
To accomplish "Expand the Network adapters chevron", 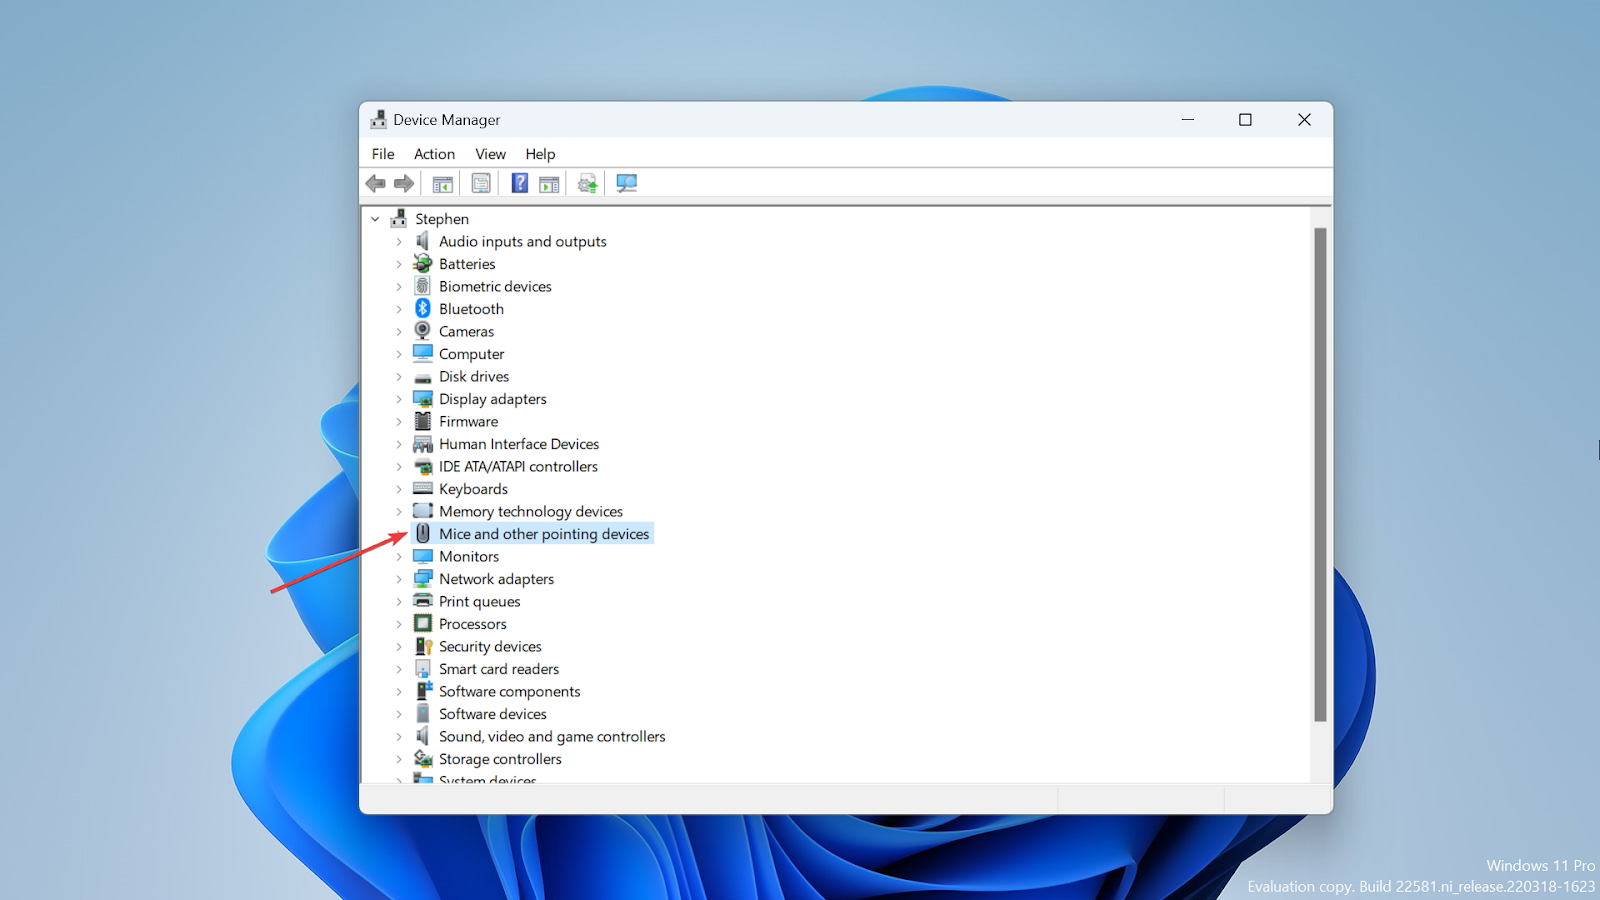I will pos(399,579).
